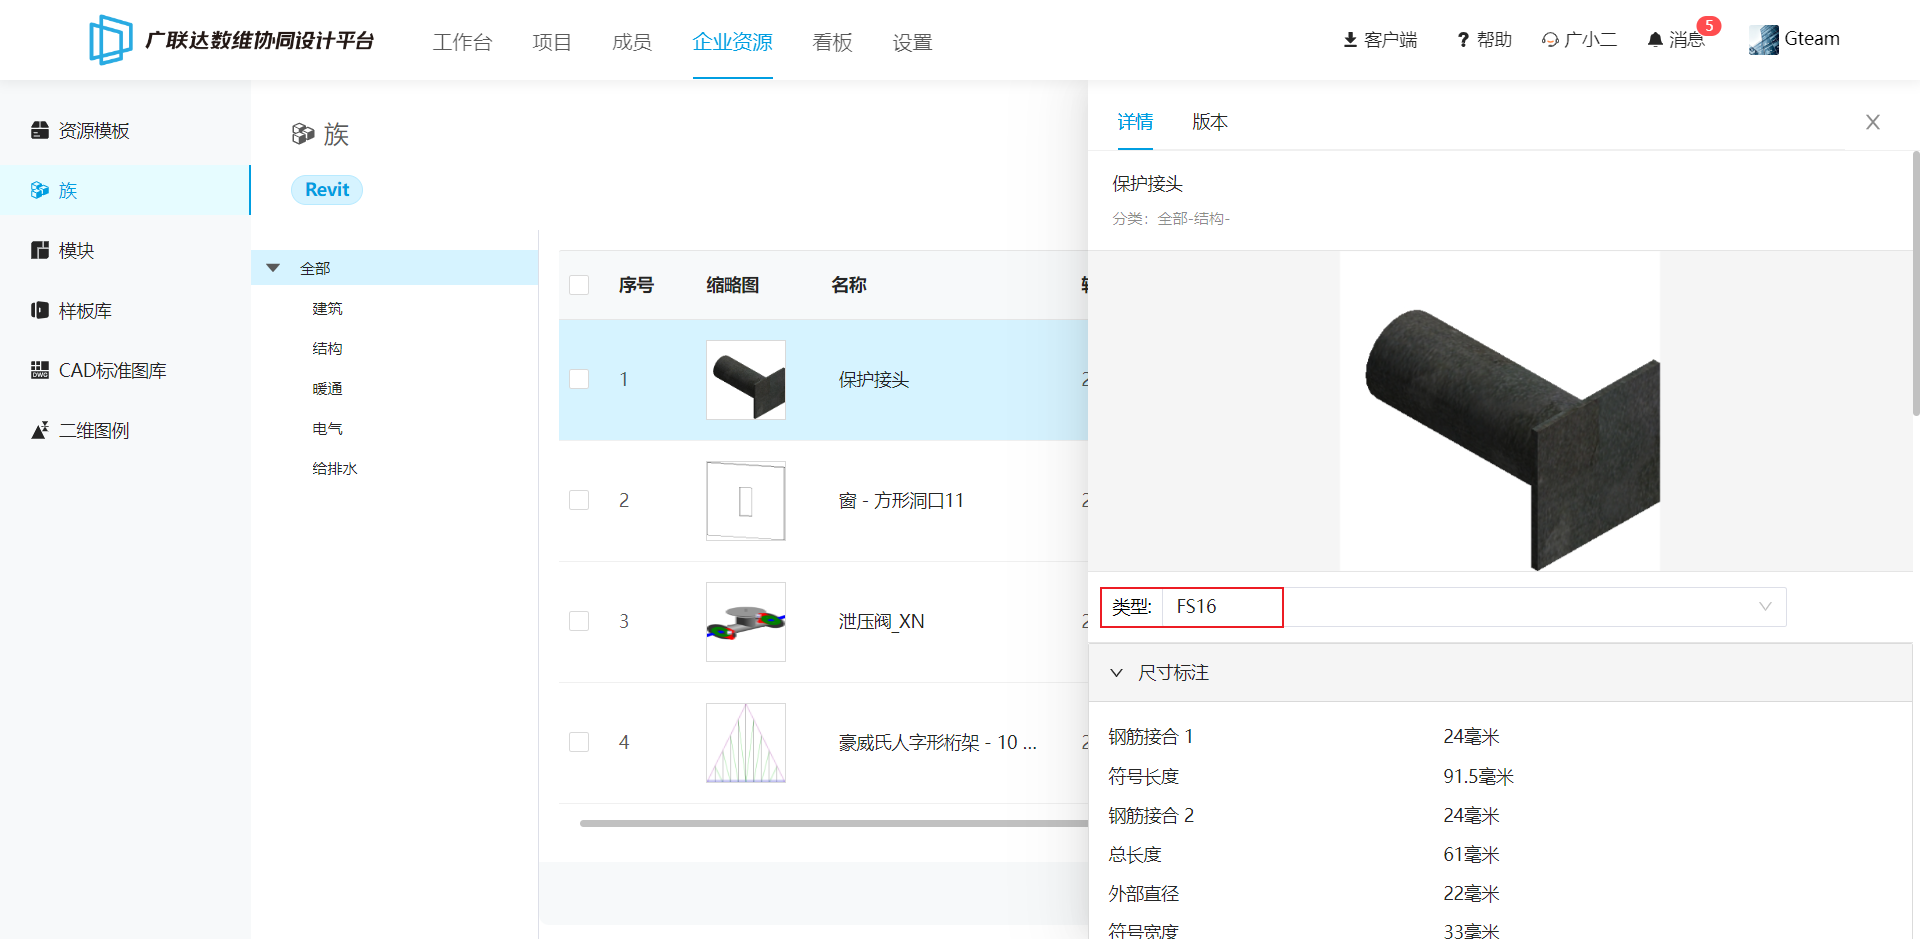Click the 符号长度 value 91.5毫米
The width and height of the screenshot is (1920, 939).
coord(1479,777)
